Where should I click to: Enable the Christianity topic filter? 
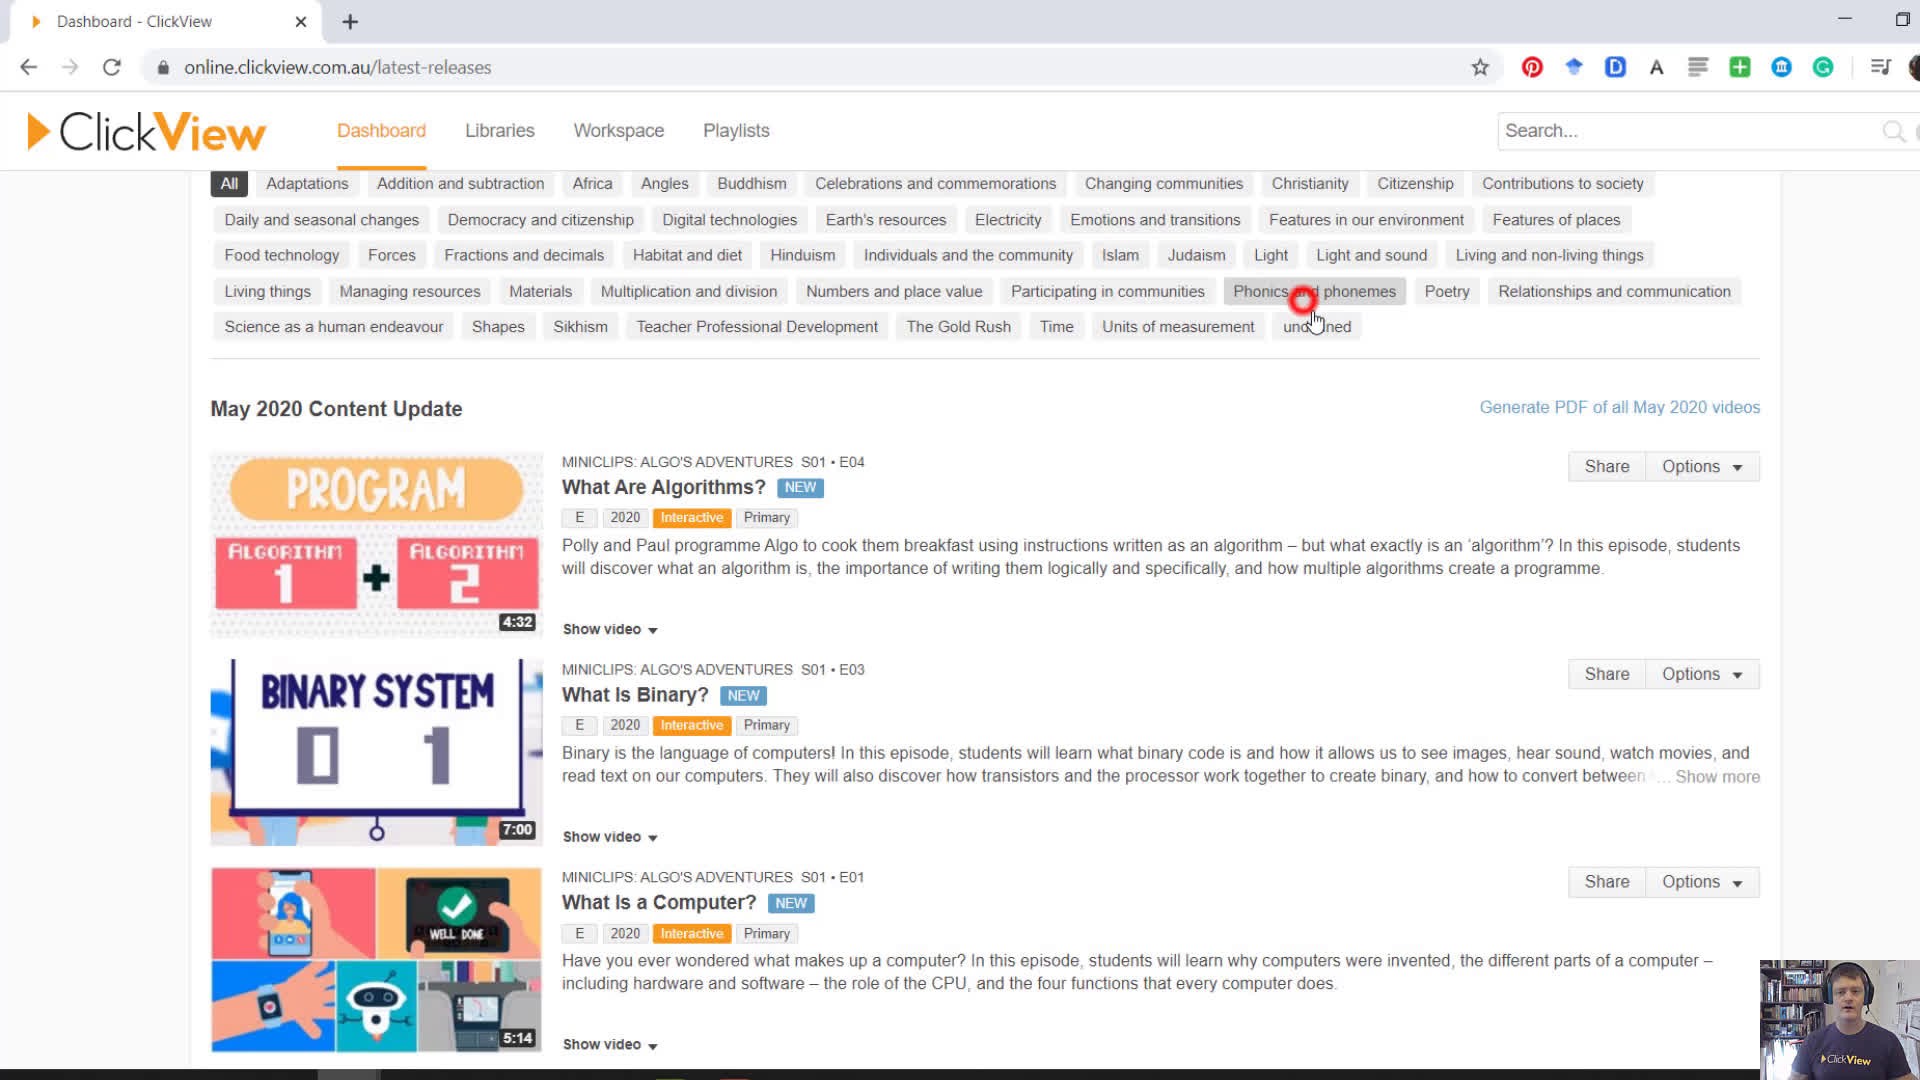tap(1310, 183)
